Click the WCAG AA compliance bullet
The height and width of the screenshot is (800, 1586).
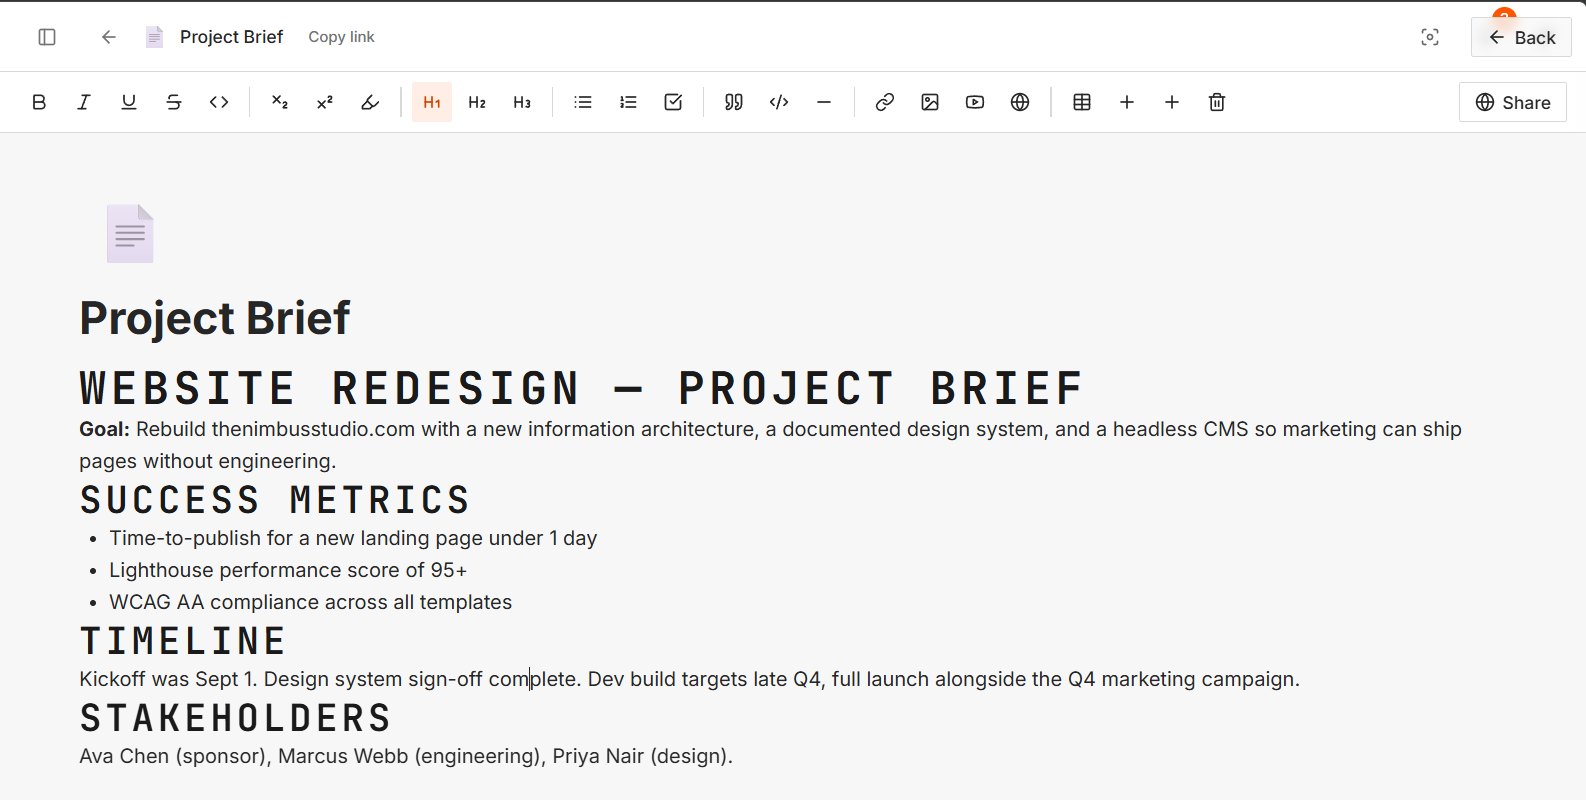[310, 602]
